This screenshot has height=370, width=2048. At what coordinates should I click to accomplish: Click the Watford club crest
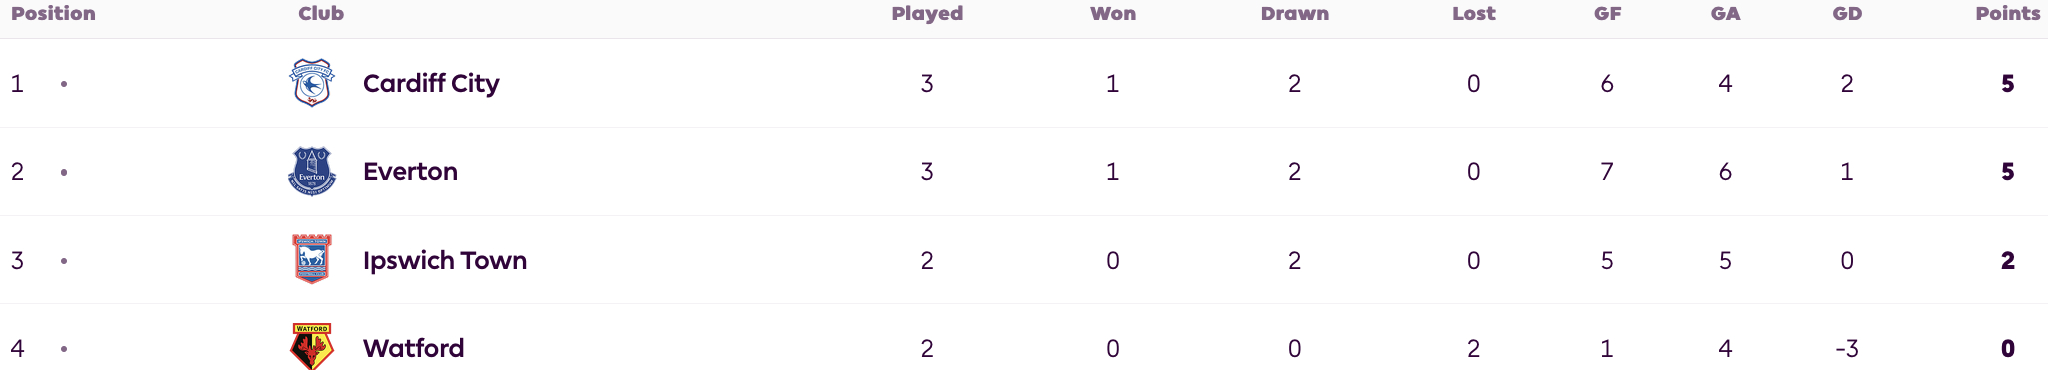click(x=312, y=346)
